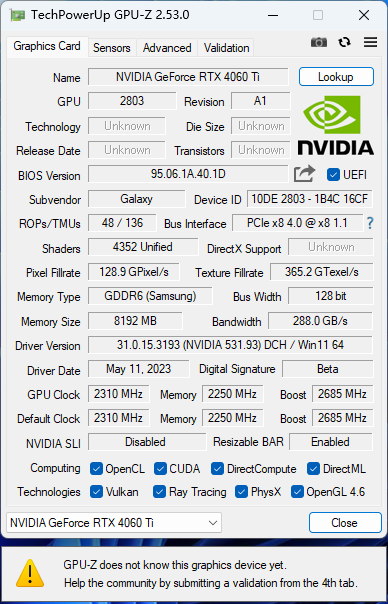The width and height of the screenshot is (388, 604).
Task: Click the NVIDIA logo image
Action: point(336,125)
